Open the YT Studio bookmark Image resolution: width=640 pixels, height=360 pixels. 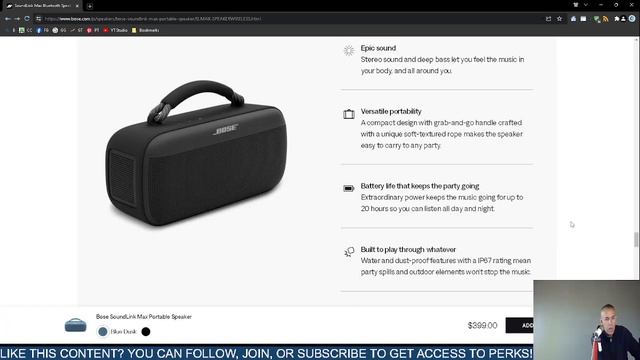(x=115, y=30)
